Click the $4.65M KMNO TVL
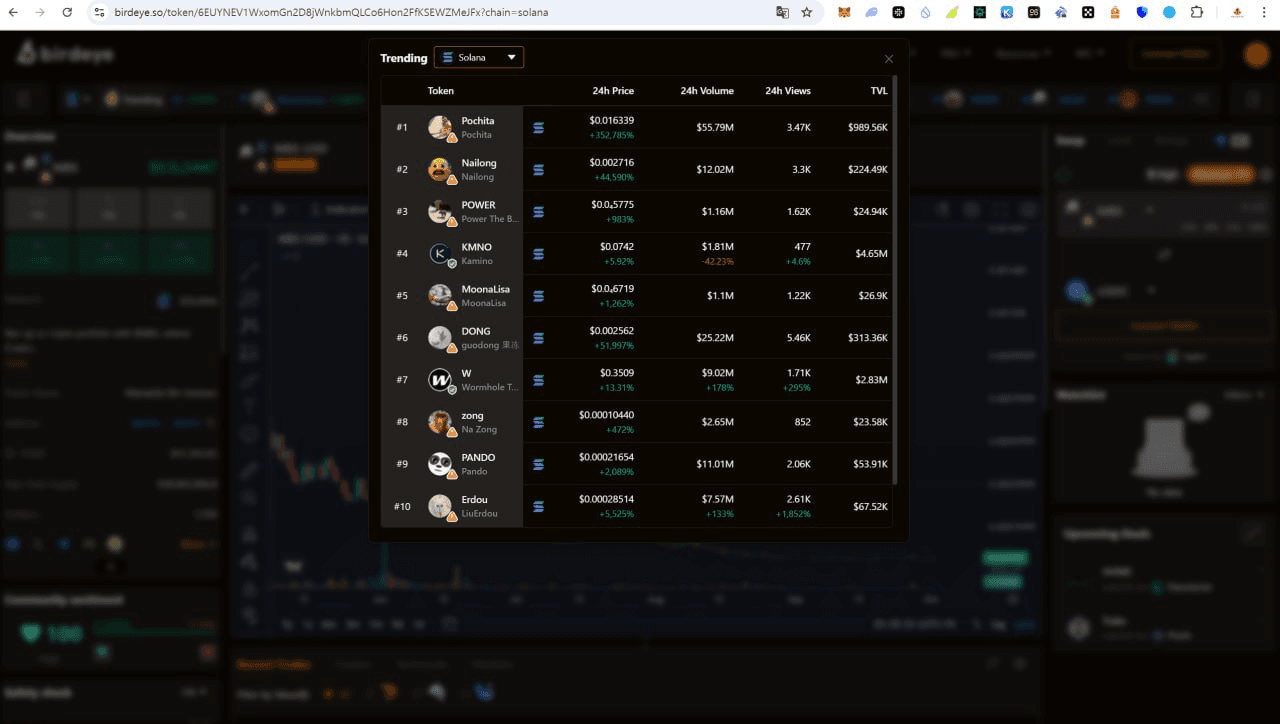The width and height of the screenshot is (1280, 724). click(x=871, y=253)
